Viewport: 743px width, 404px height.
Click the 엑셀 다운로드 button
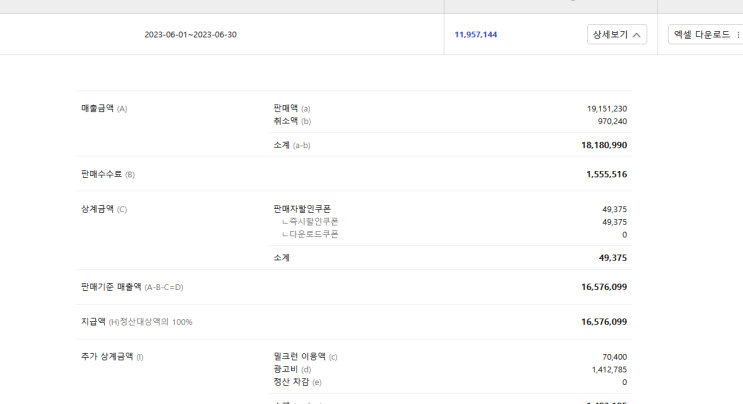pos(702,34)
